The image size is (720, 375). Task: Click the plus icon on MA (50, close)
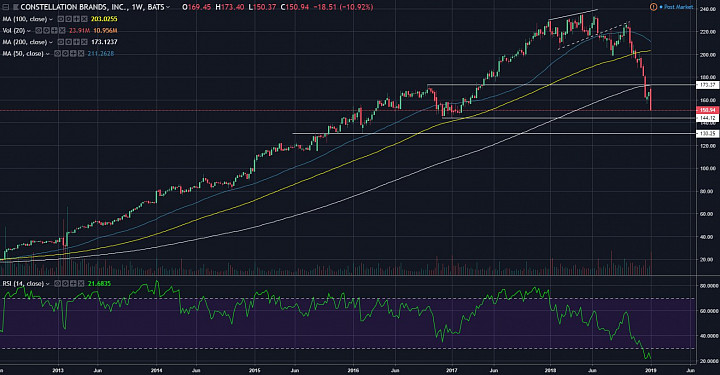tap(73, 53)
